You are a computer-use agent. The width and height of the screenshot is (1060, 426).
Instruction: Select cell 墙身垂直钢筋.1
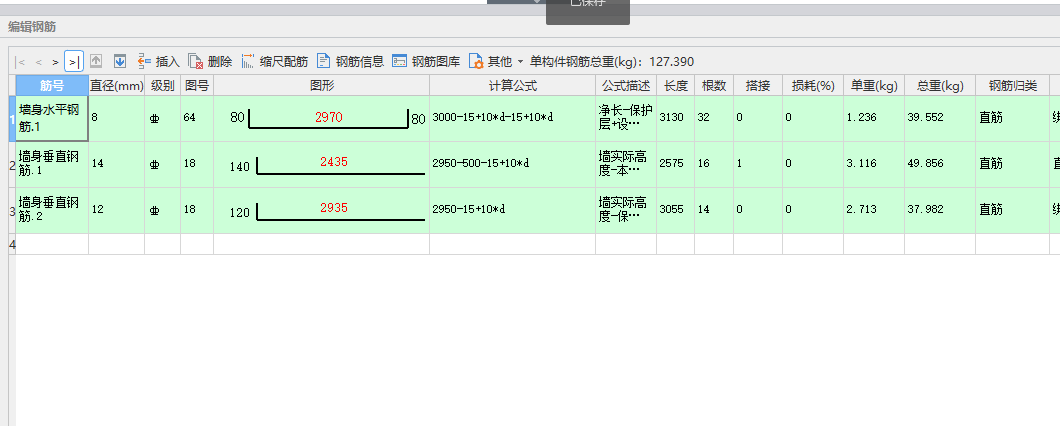point(52,164)
